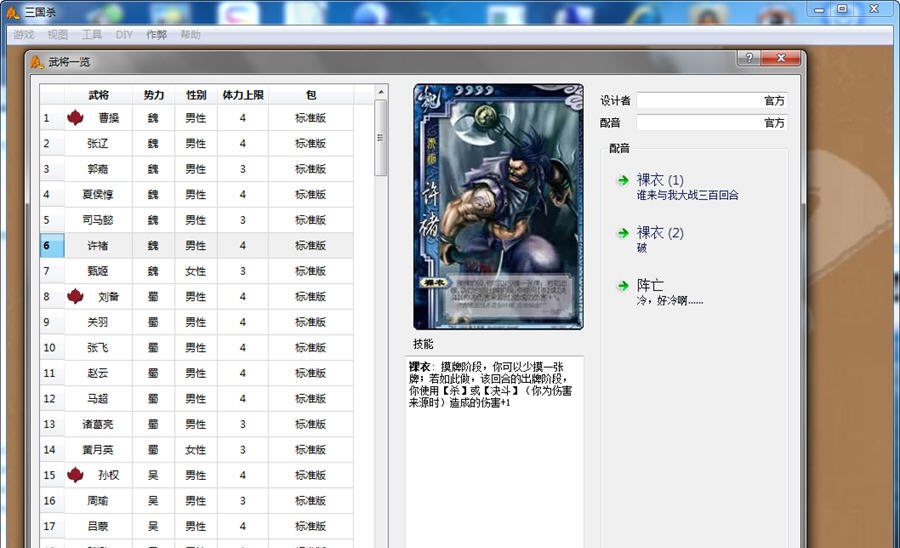Select 夏侯惇 in the generals list
Viewport: 900px width, 548px height.
(98, 195)
